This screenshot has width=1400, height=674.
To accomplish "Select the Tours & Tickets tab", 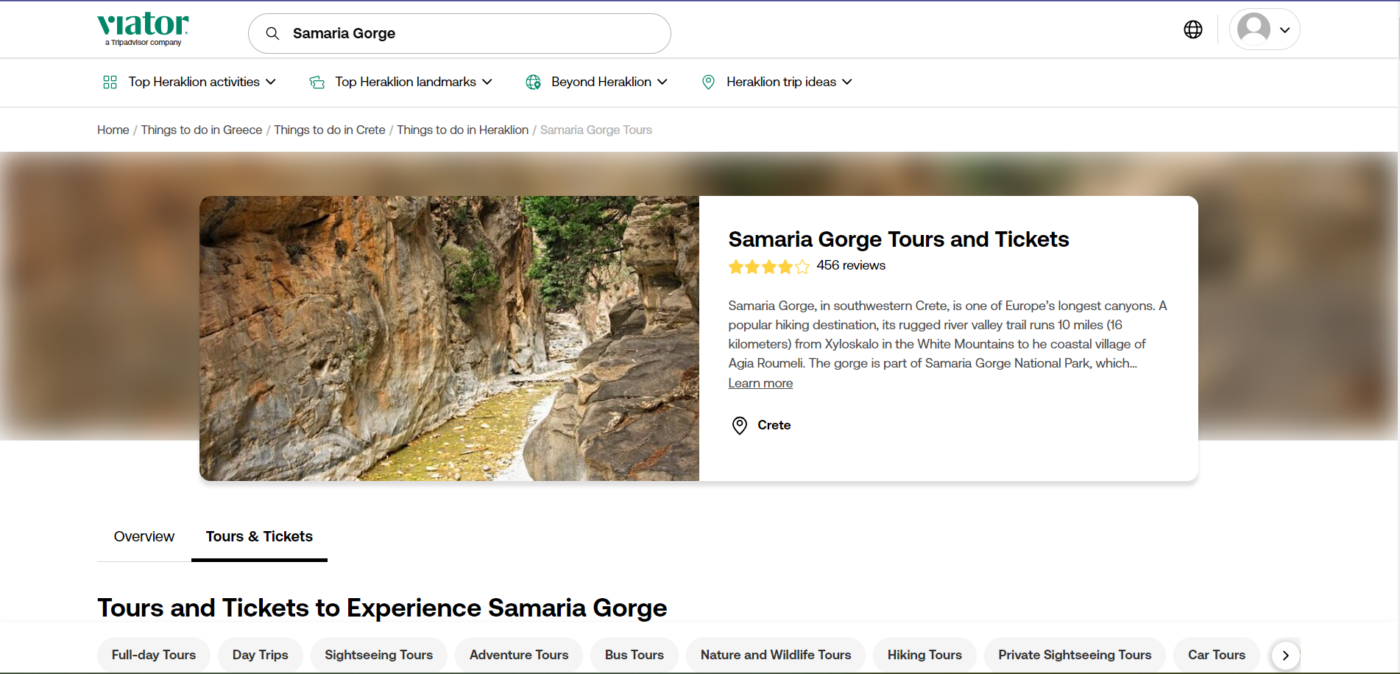I will tap(259, 537).
